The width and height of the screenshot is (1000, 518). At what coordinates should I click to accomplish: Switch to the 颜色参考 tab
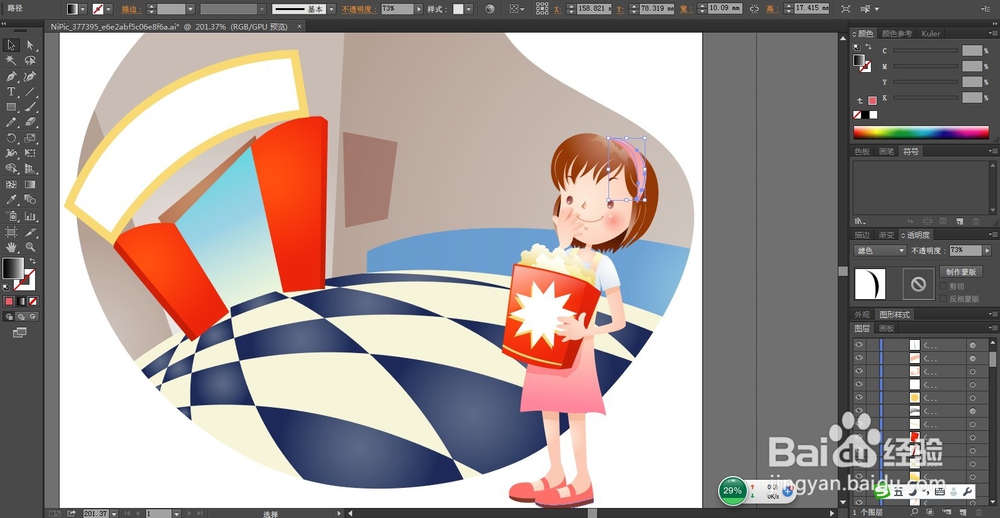[x=897, y=34]
